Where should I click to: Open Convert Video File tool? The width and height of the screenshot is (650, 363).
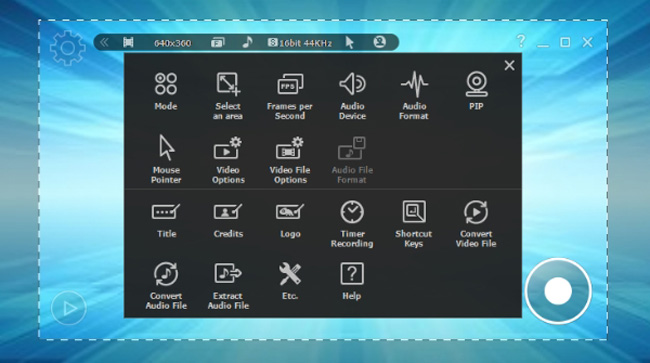[476, 224]
